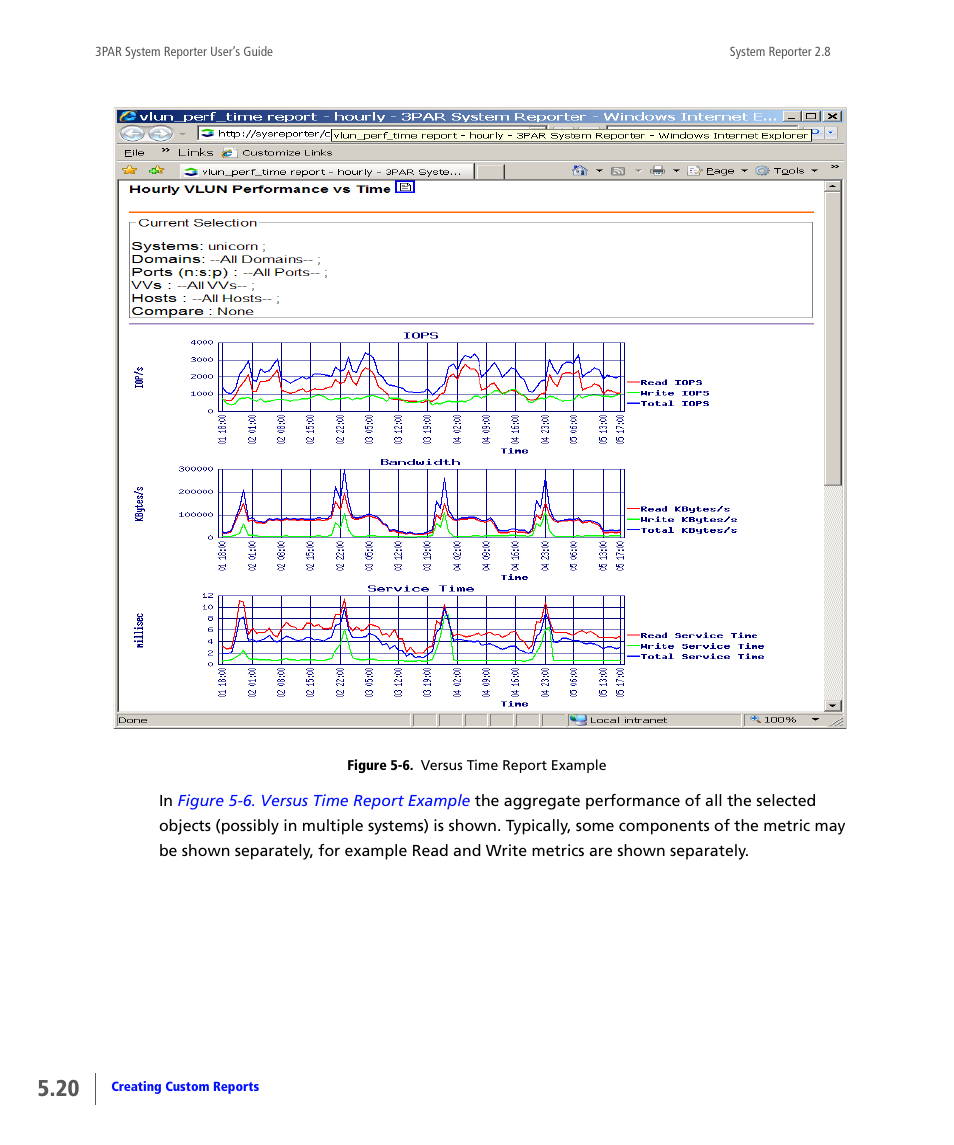Image resolution: width=954 pixels, height=1145 pixels.
Task: Click the Total IOPS legend entry
Action: 668,403
